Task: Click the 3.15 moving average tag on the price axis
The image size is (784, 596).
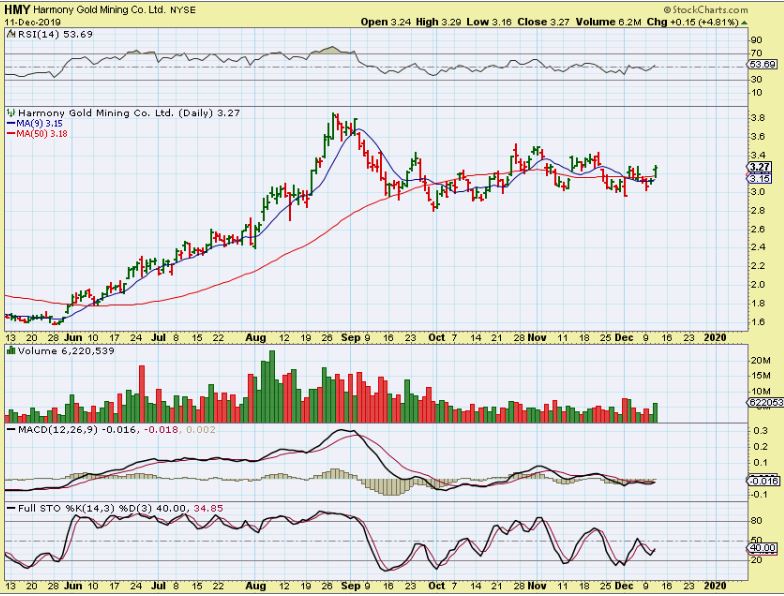Action: (x=760, y=178)
